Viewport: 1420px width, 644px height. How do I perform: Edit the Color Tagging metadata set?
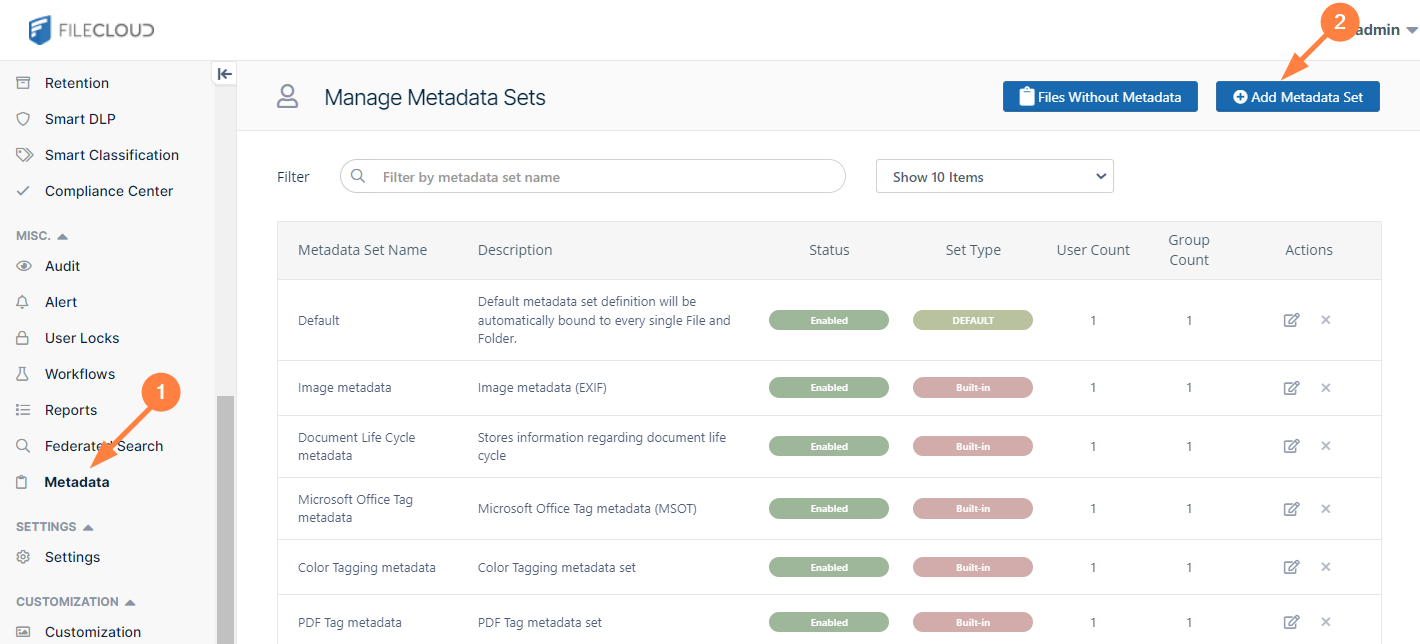click(1291, 567)
